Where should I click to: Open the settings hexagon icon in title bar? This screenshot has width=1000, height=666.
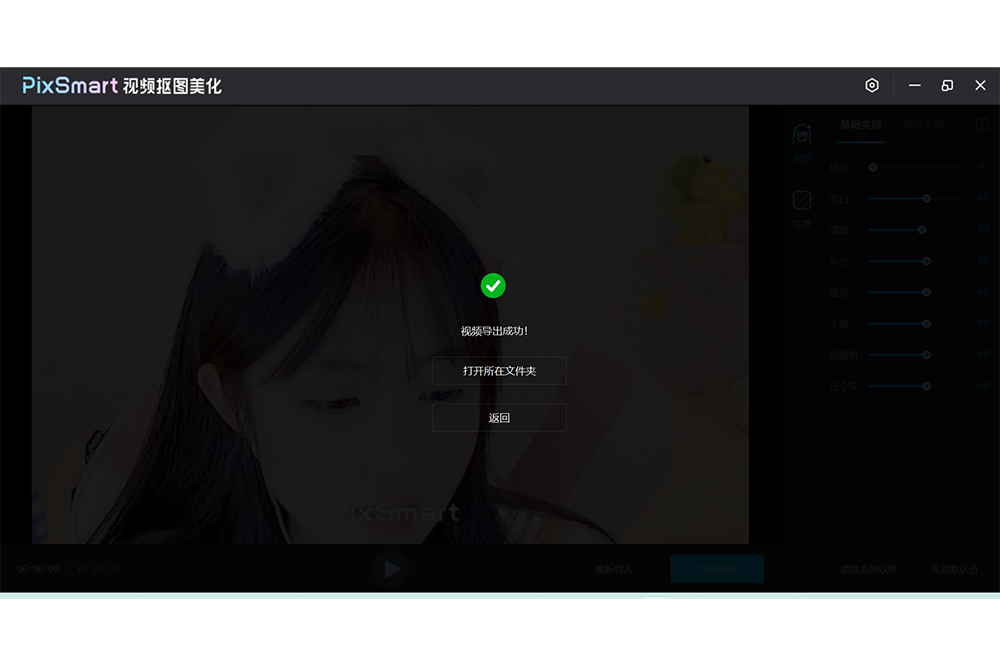[x=872, y=86]
